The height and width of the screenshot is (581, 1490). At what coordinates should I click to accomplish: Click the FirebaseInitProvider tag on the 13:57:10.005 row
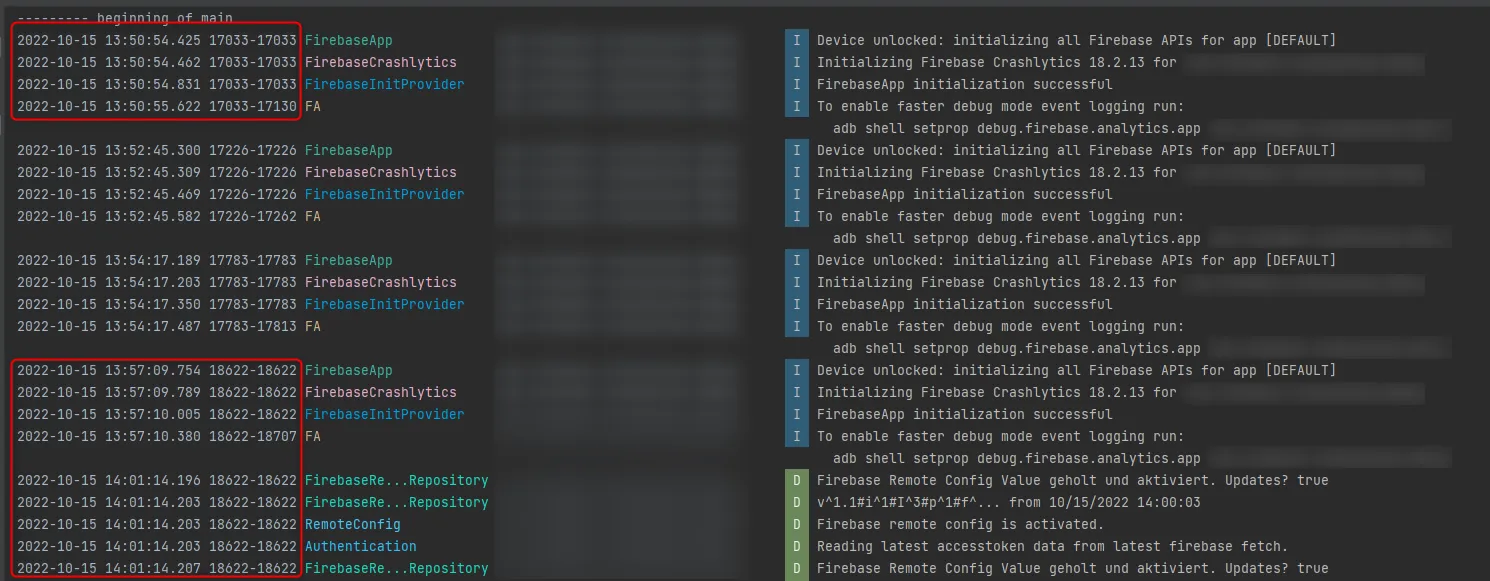pos(384,415)
